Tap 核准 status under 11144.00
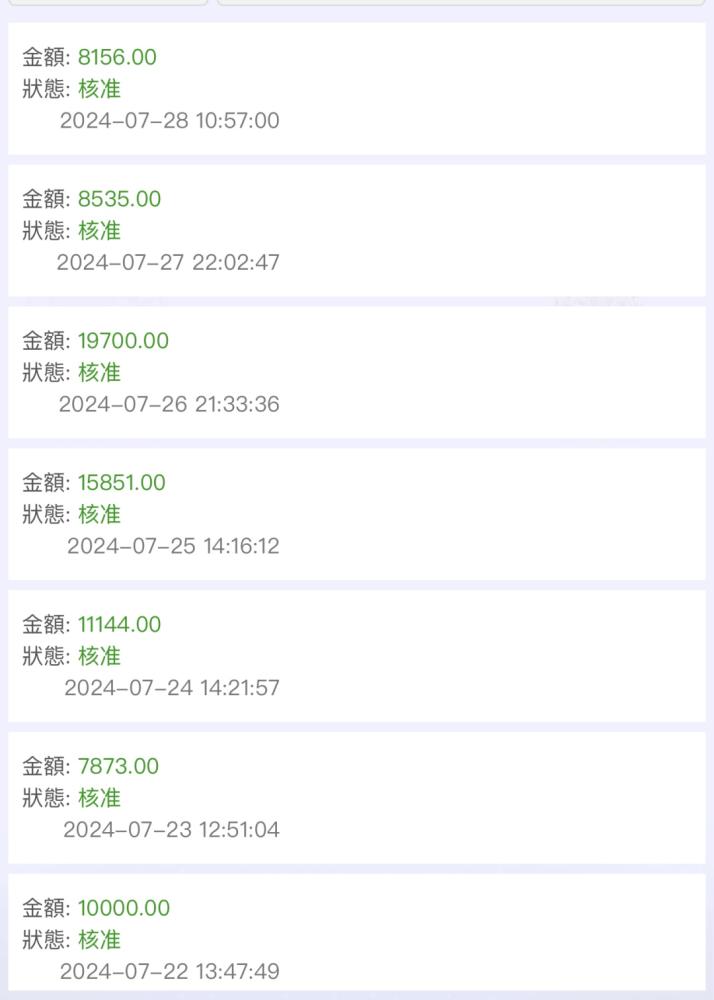Screen dimensions: 714x1000 [x=99, y=656]
